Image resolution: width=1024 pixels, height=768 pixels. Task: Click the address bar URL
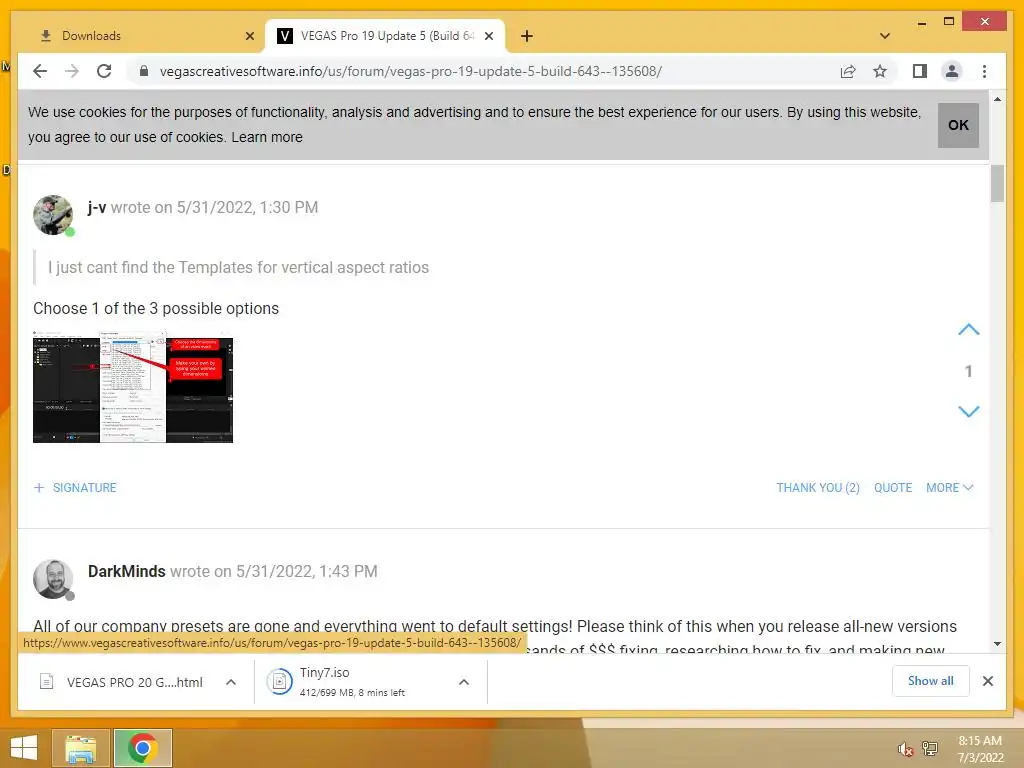[411, 71]
